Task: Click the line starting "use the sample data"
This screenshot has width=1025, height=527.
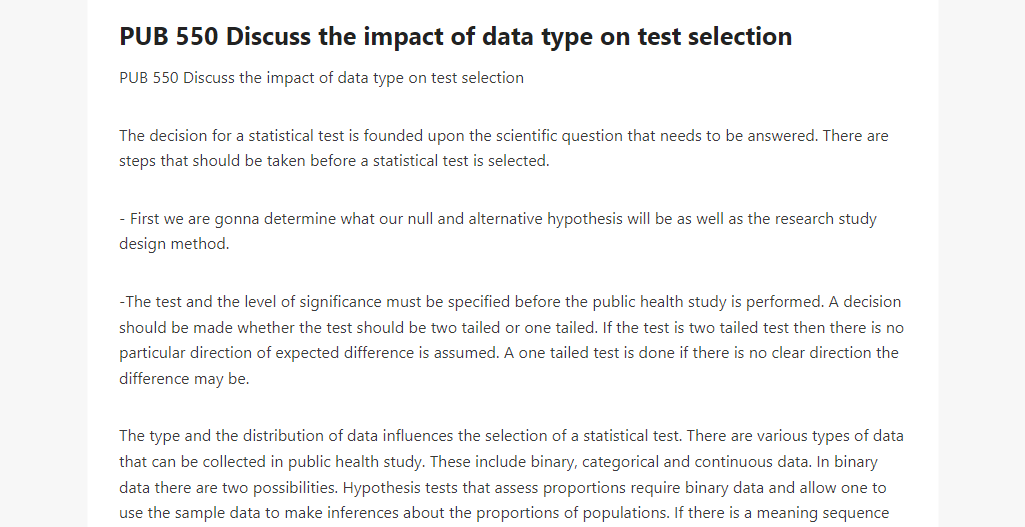Action: (x=503, y=513)
